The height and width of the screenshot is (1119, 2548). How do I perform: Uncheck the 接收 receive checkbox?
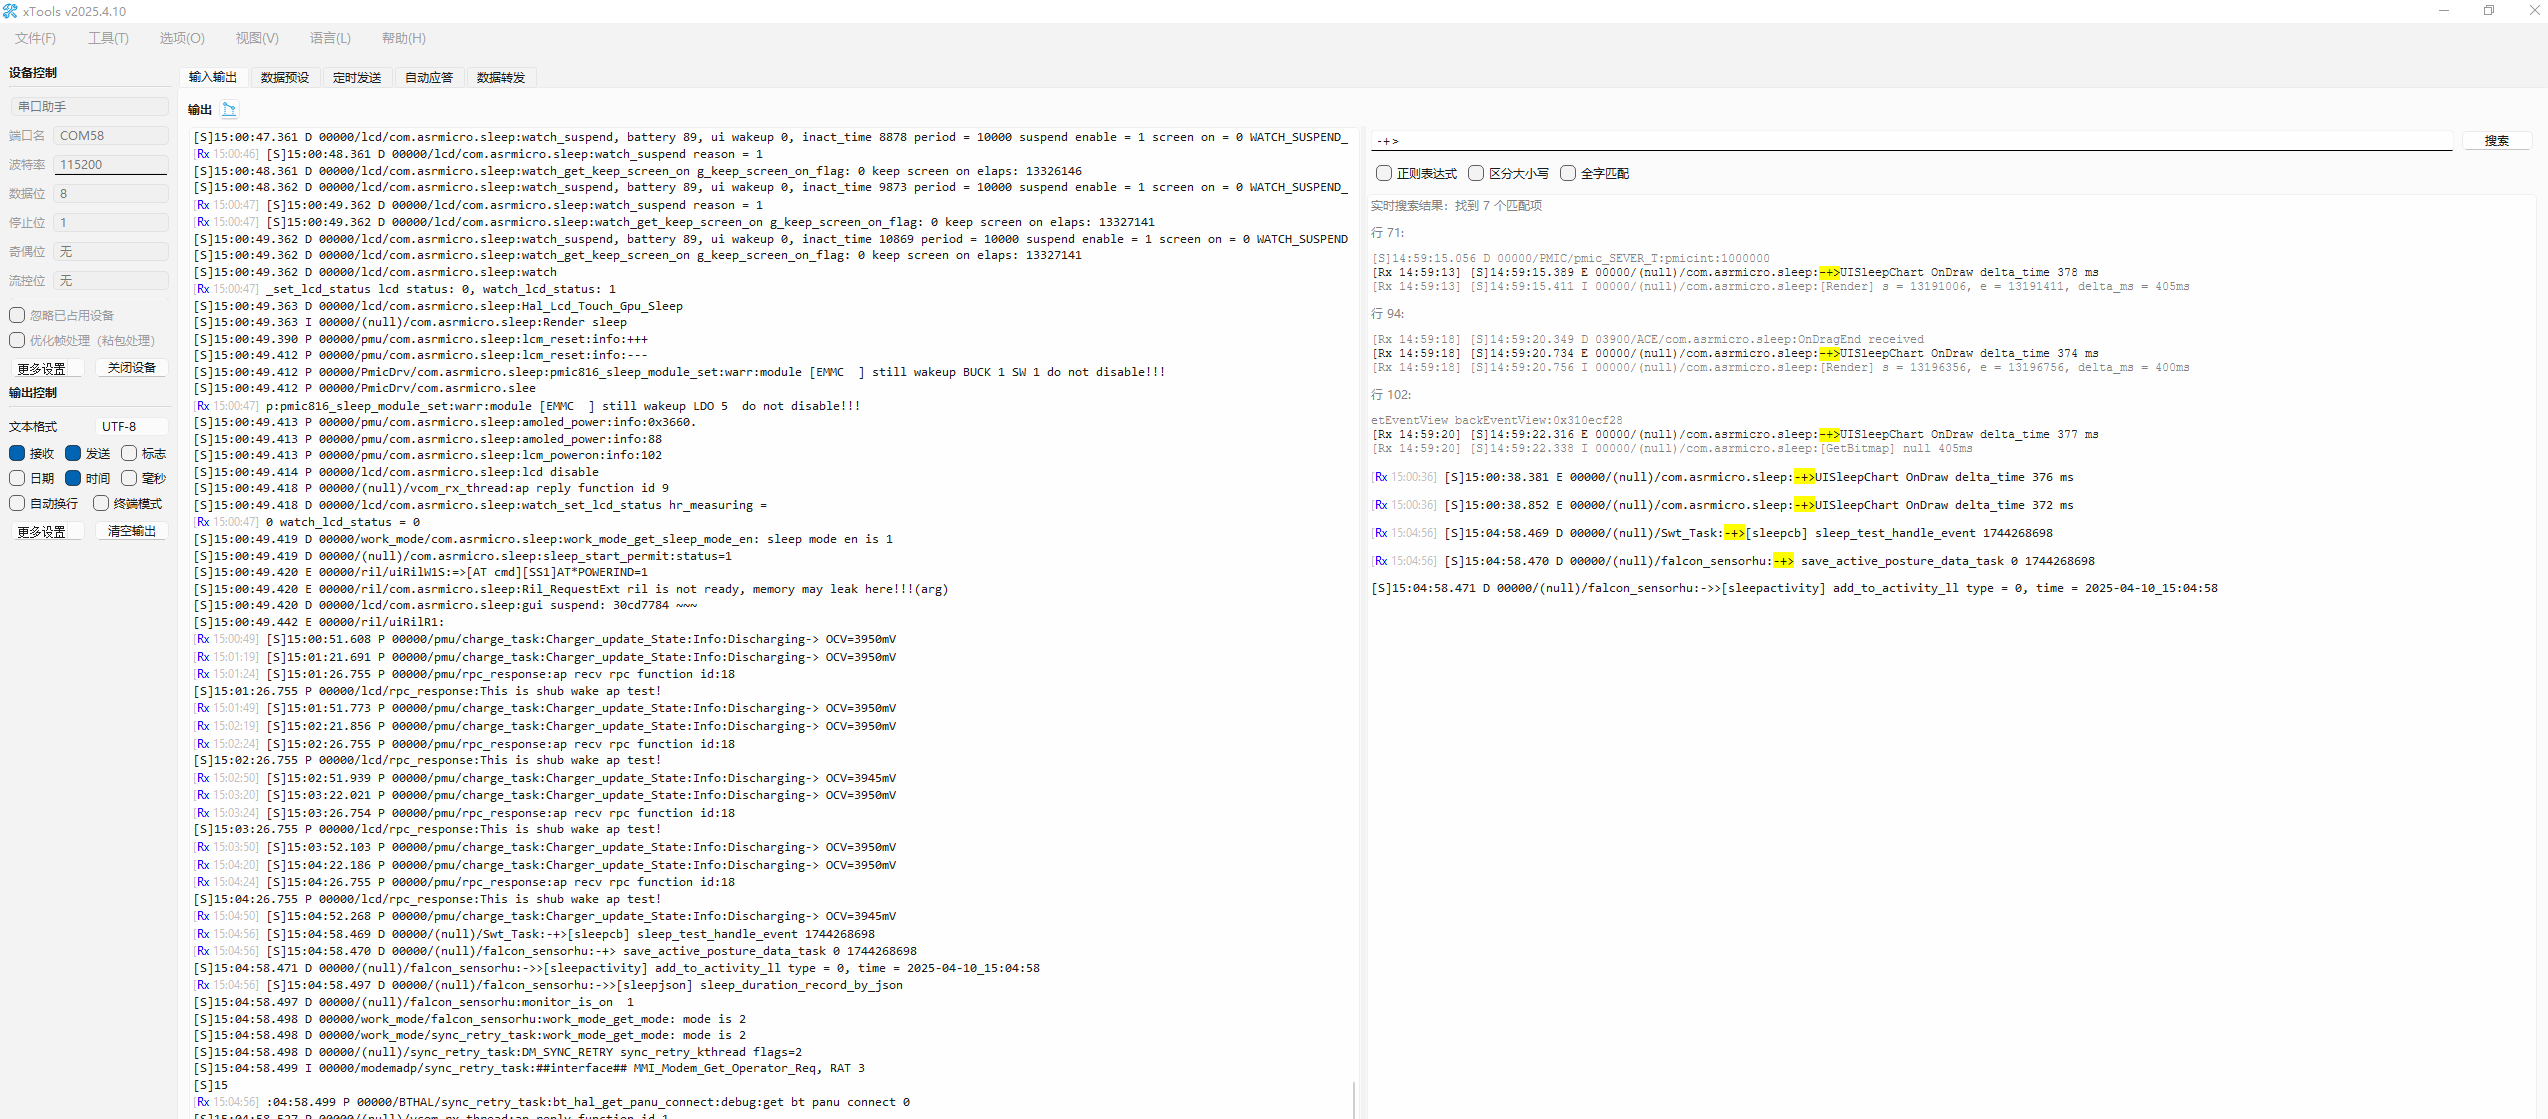coord(17,453)
